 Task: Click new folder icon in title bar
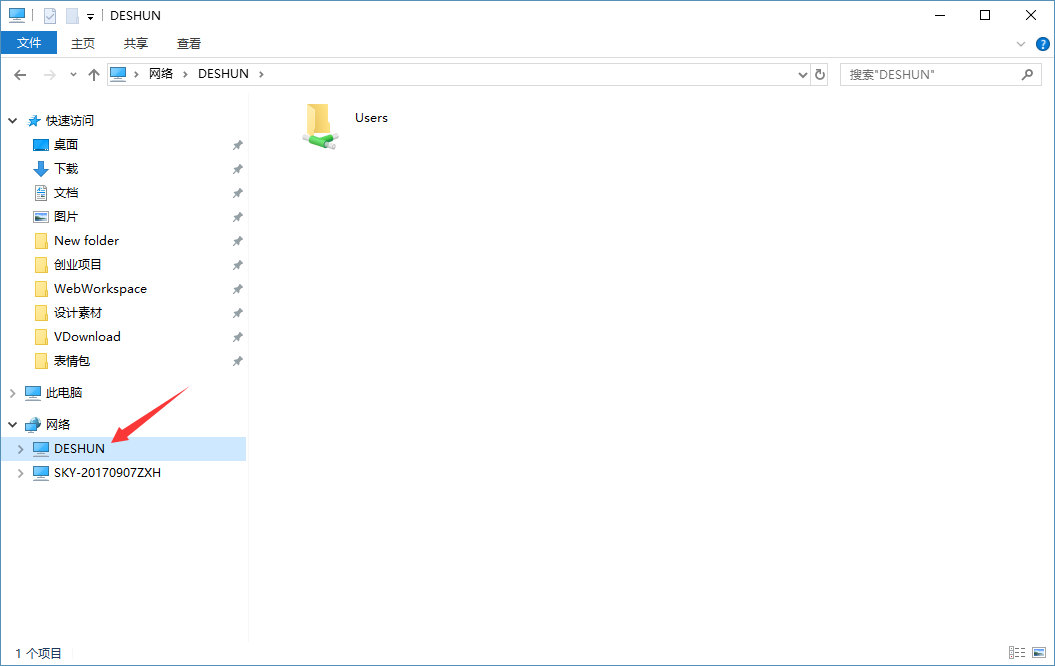[72, 15]
